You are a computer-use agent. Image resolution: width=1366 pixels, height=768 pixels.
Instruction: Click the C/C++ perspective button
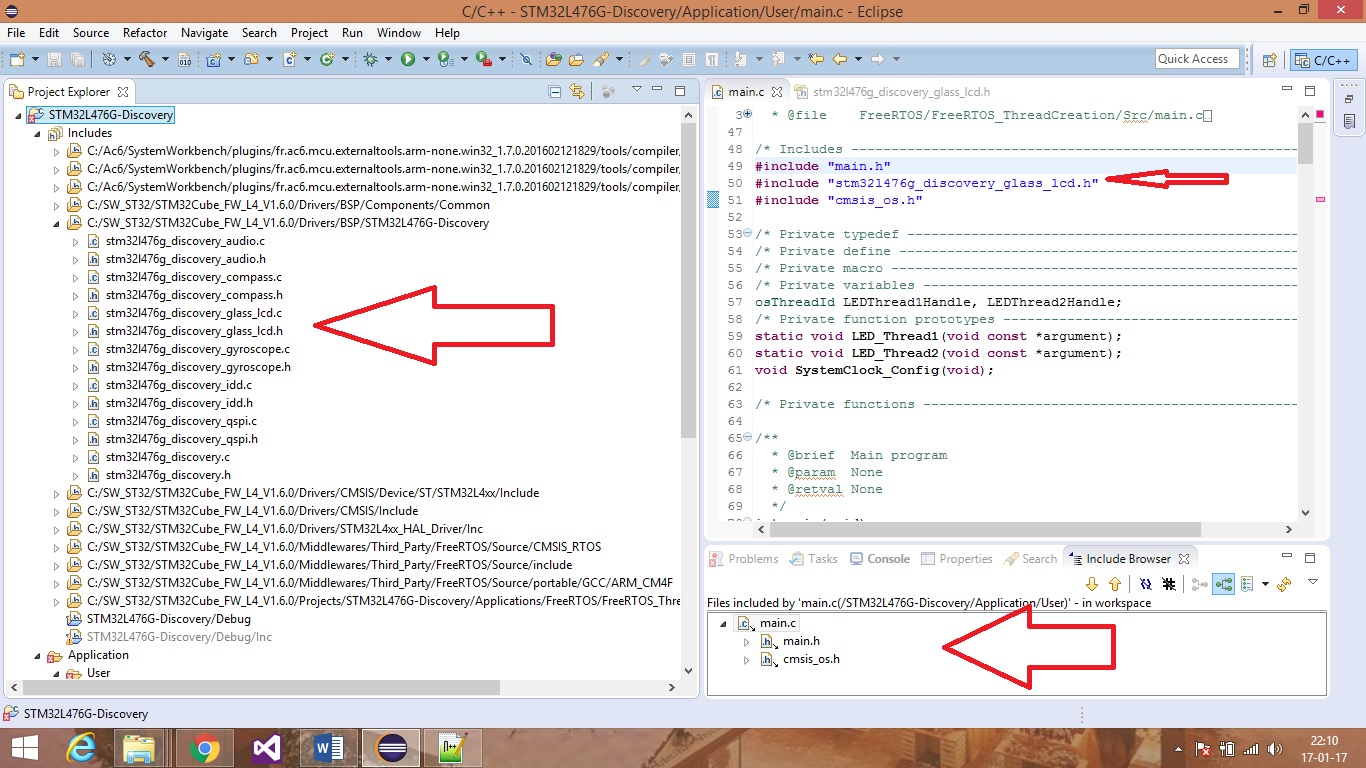[1323, 60]
